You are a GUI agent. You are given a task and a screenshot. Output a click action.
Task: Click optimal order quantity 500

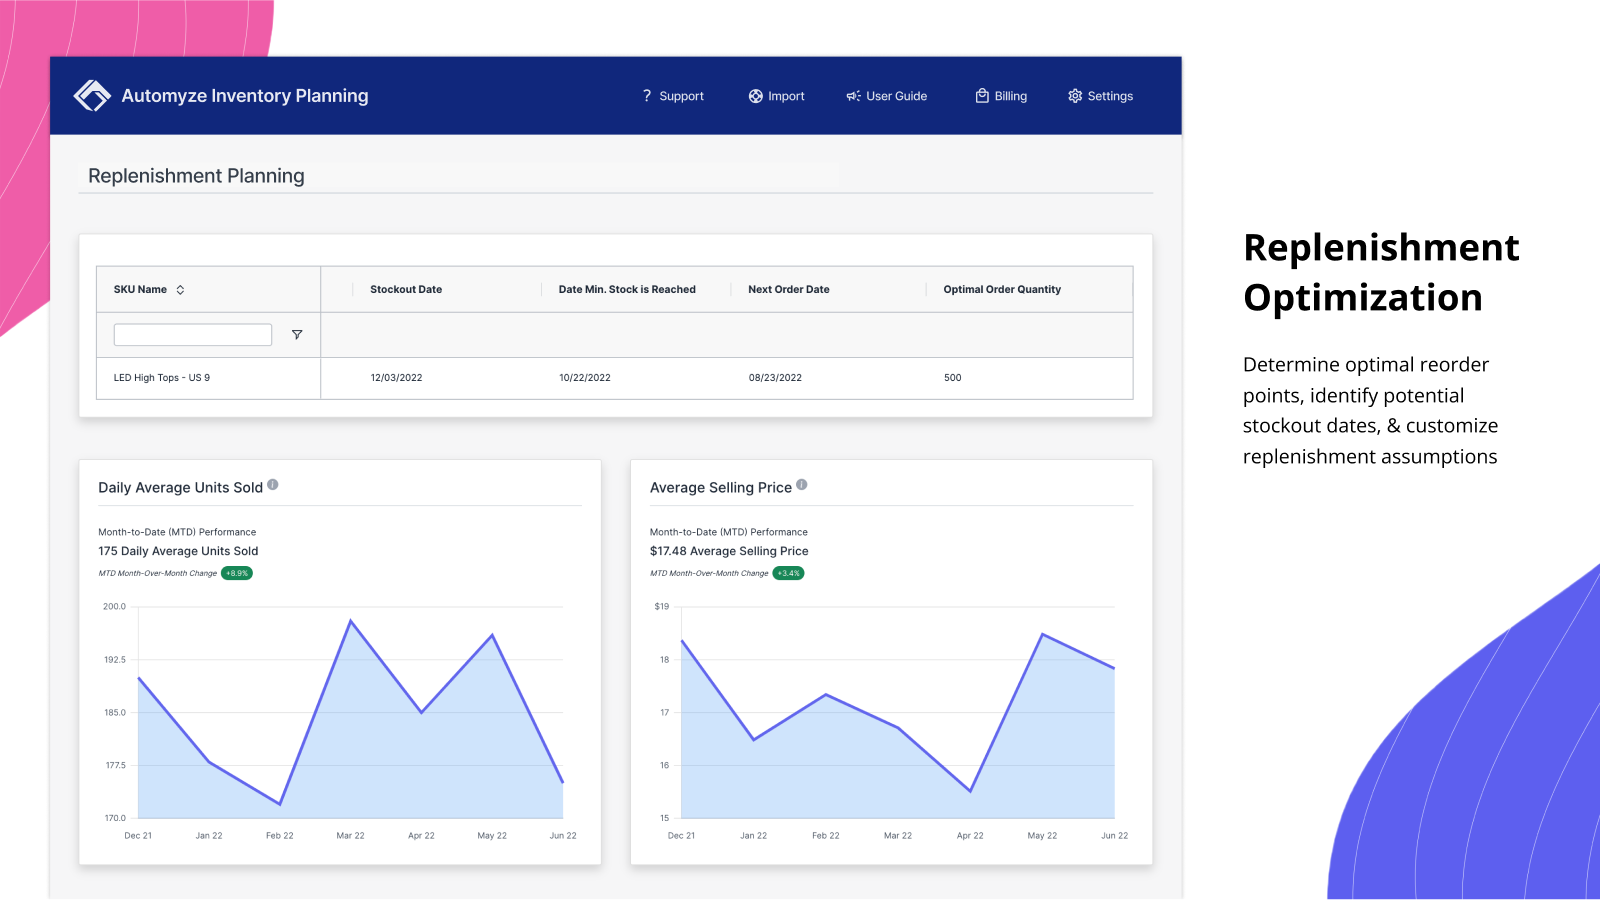(x=952, y=378)
